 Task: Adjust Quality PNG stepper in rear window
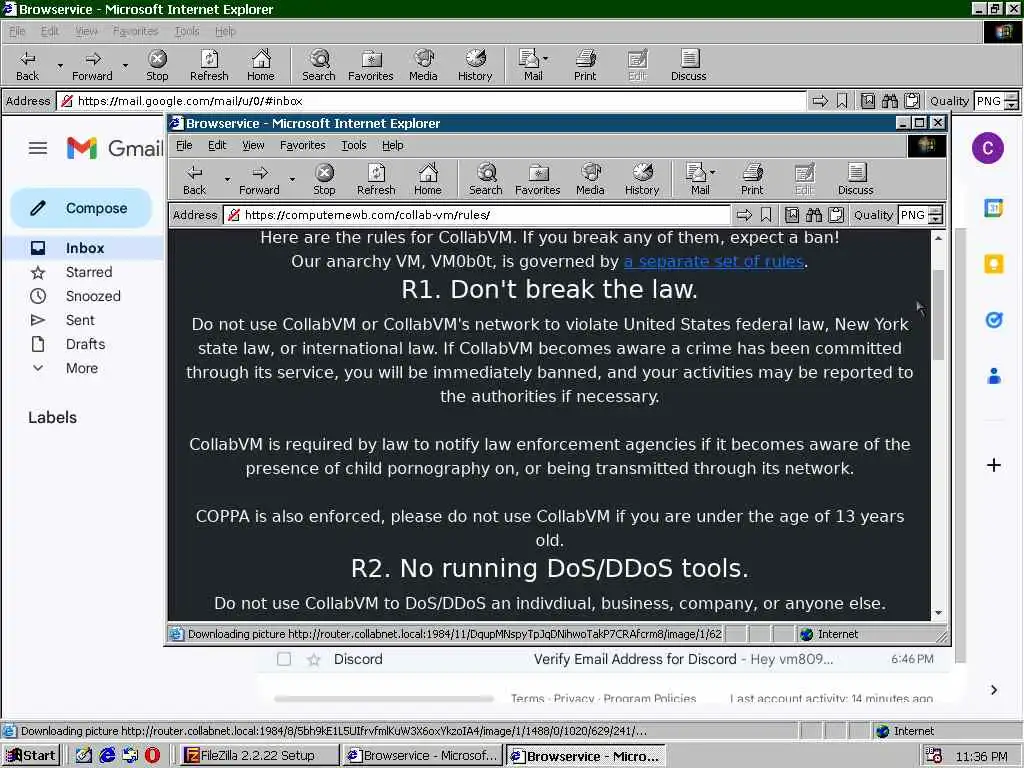[1011, 101]
